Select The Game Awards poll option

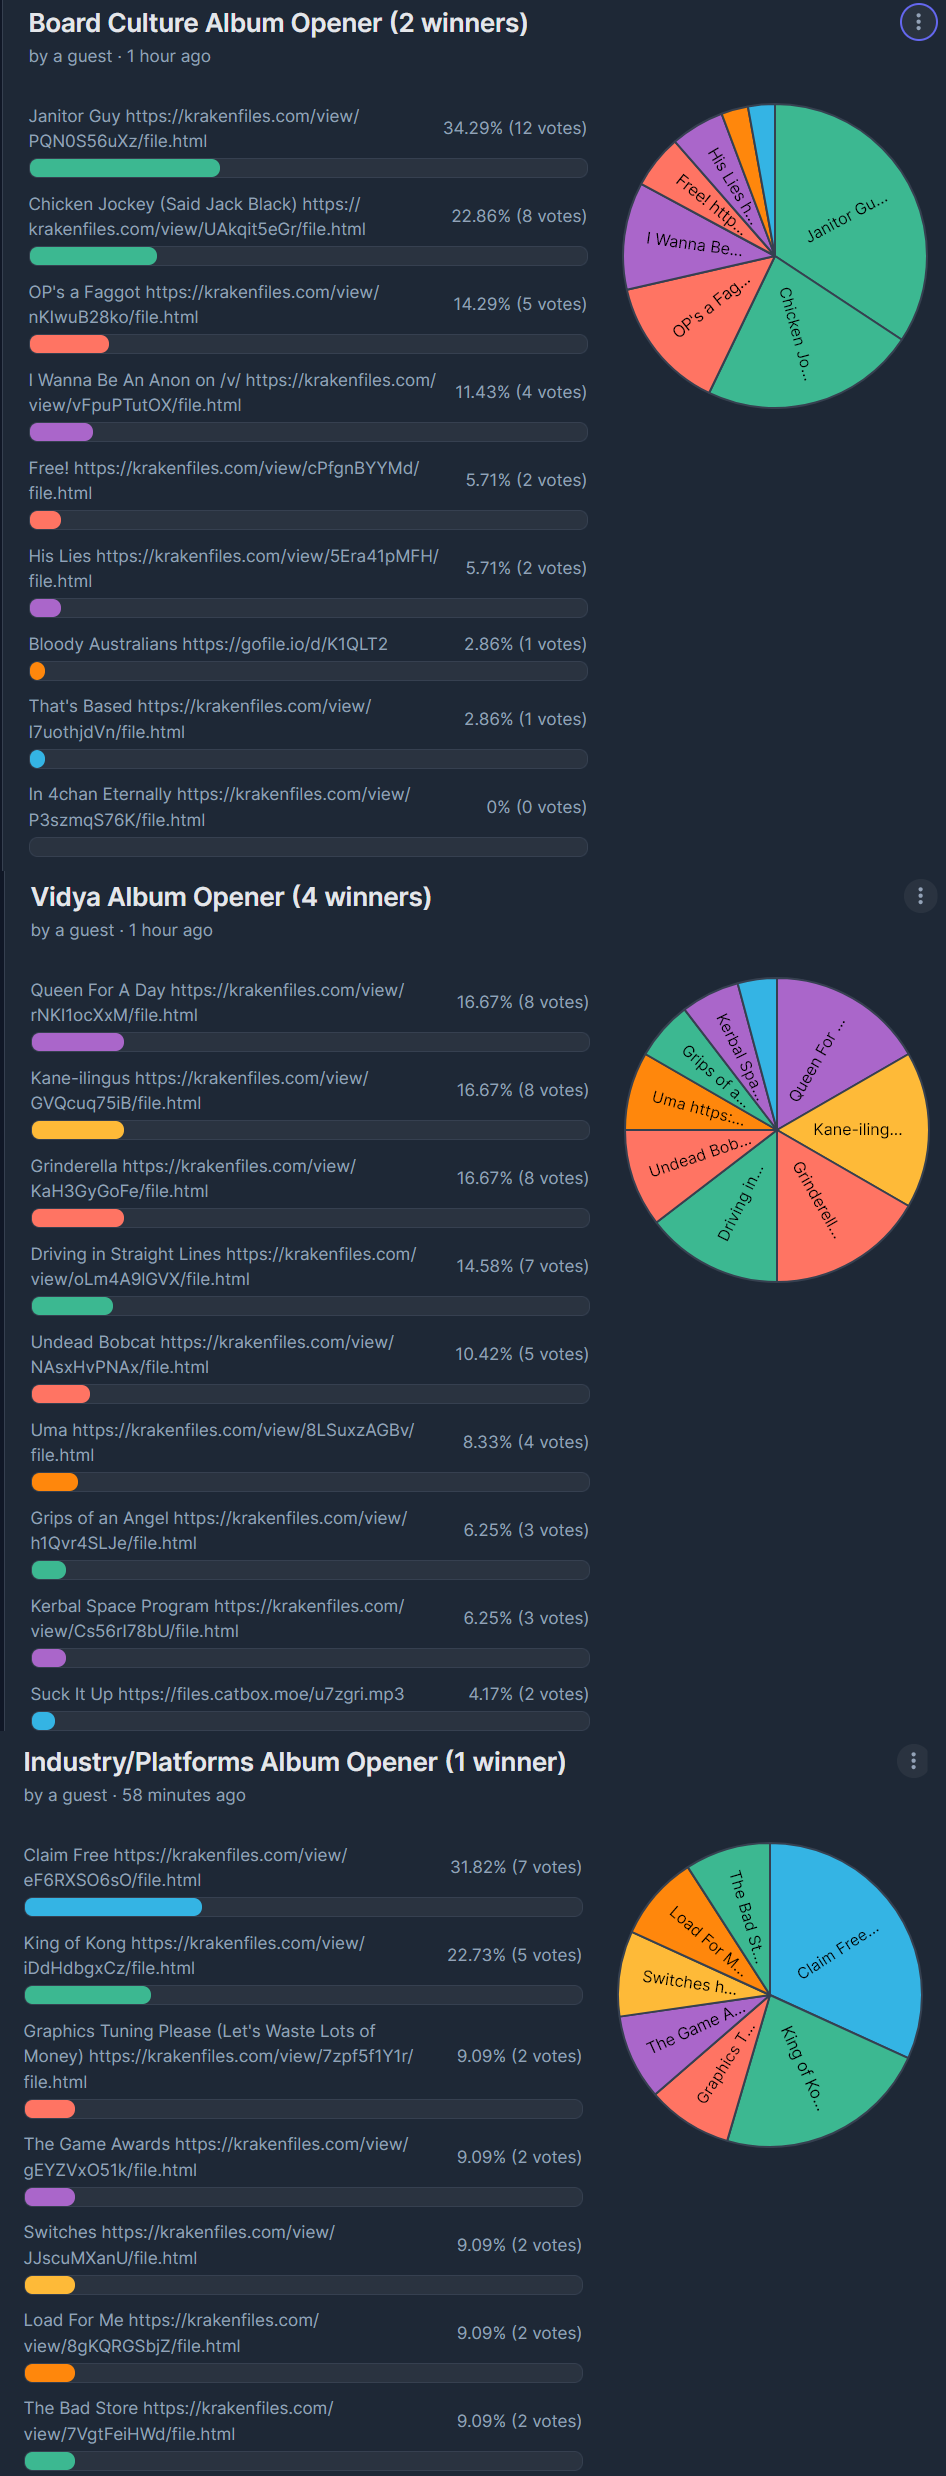coord(216,2157)
